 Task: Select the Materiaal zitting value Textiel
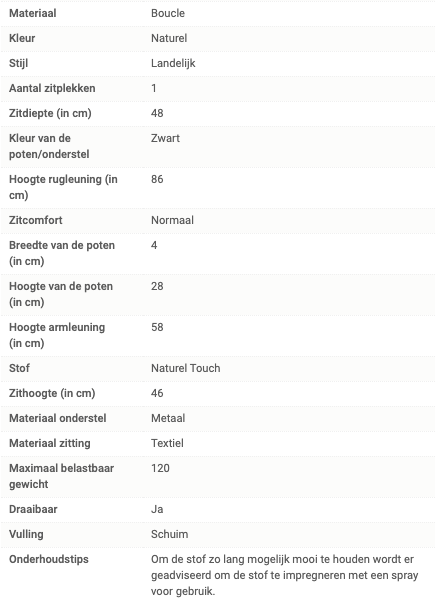click(x=167, y=443)
